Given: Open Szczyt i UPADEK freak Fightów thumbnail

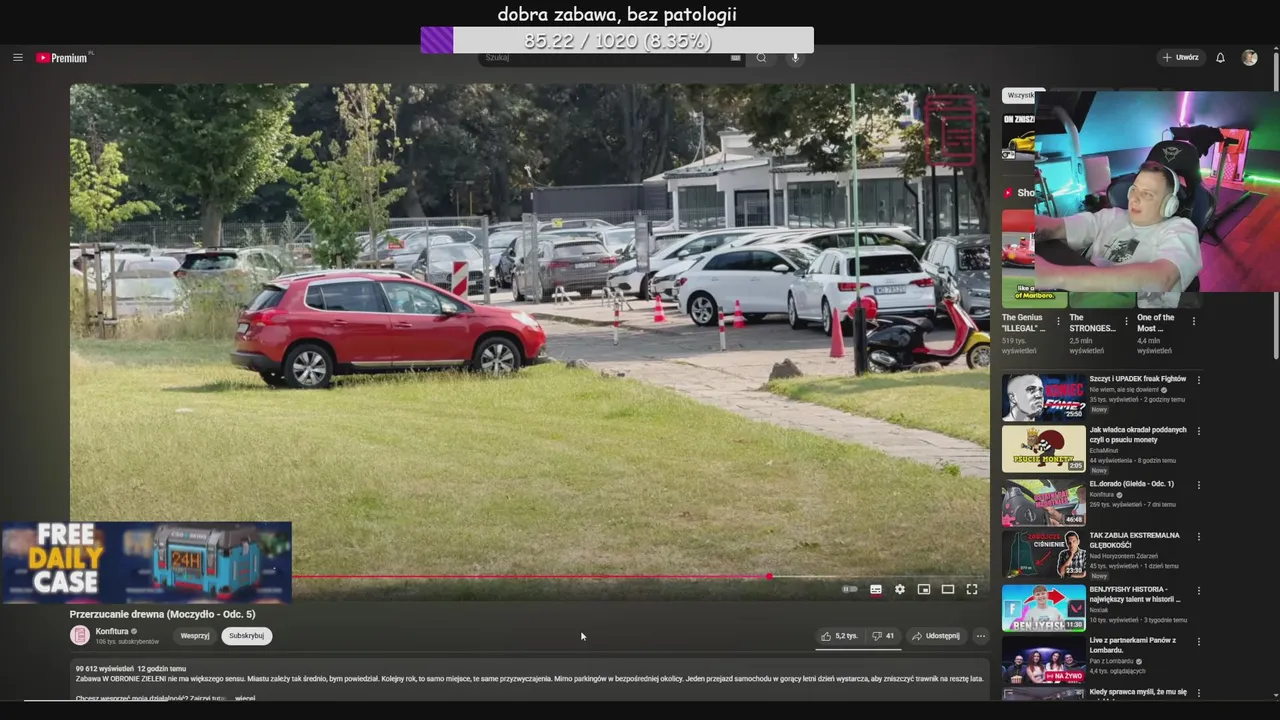Looking at the screenshot, I should click(x=1043, y=397).
